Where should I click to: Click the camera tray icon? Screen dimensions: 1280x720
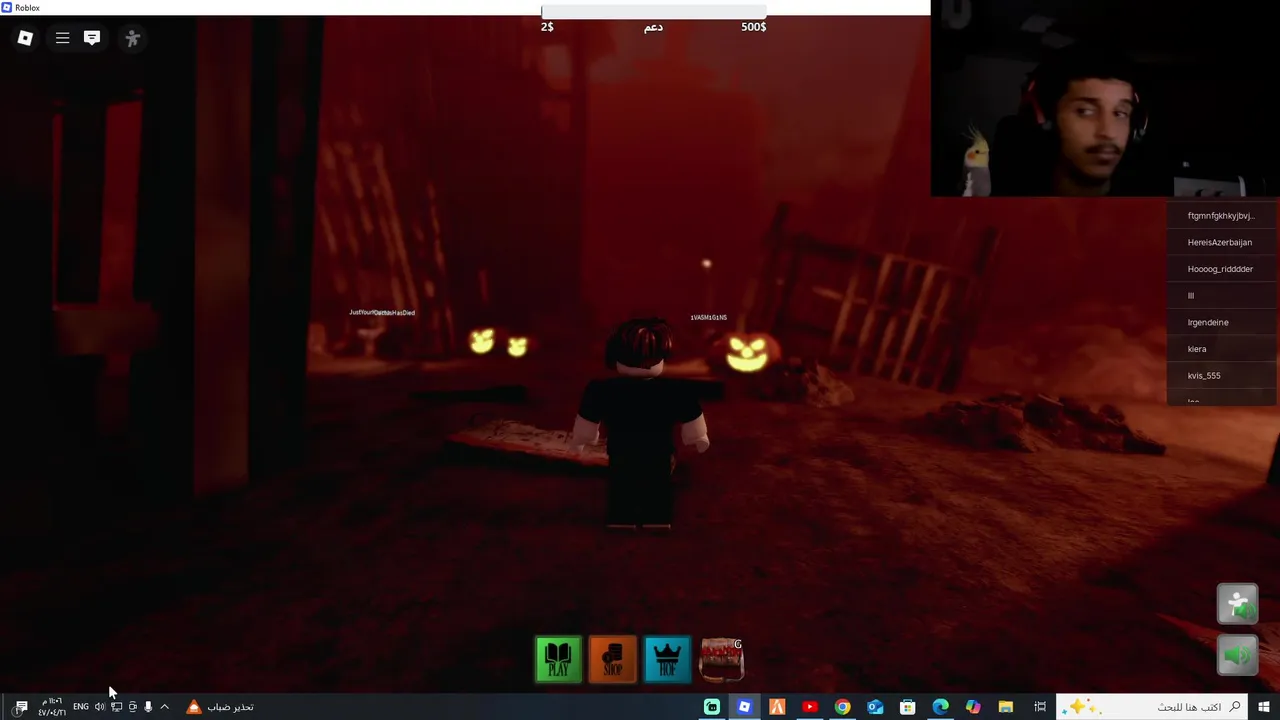coord(132,707)
